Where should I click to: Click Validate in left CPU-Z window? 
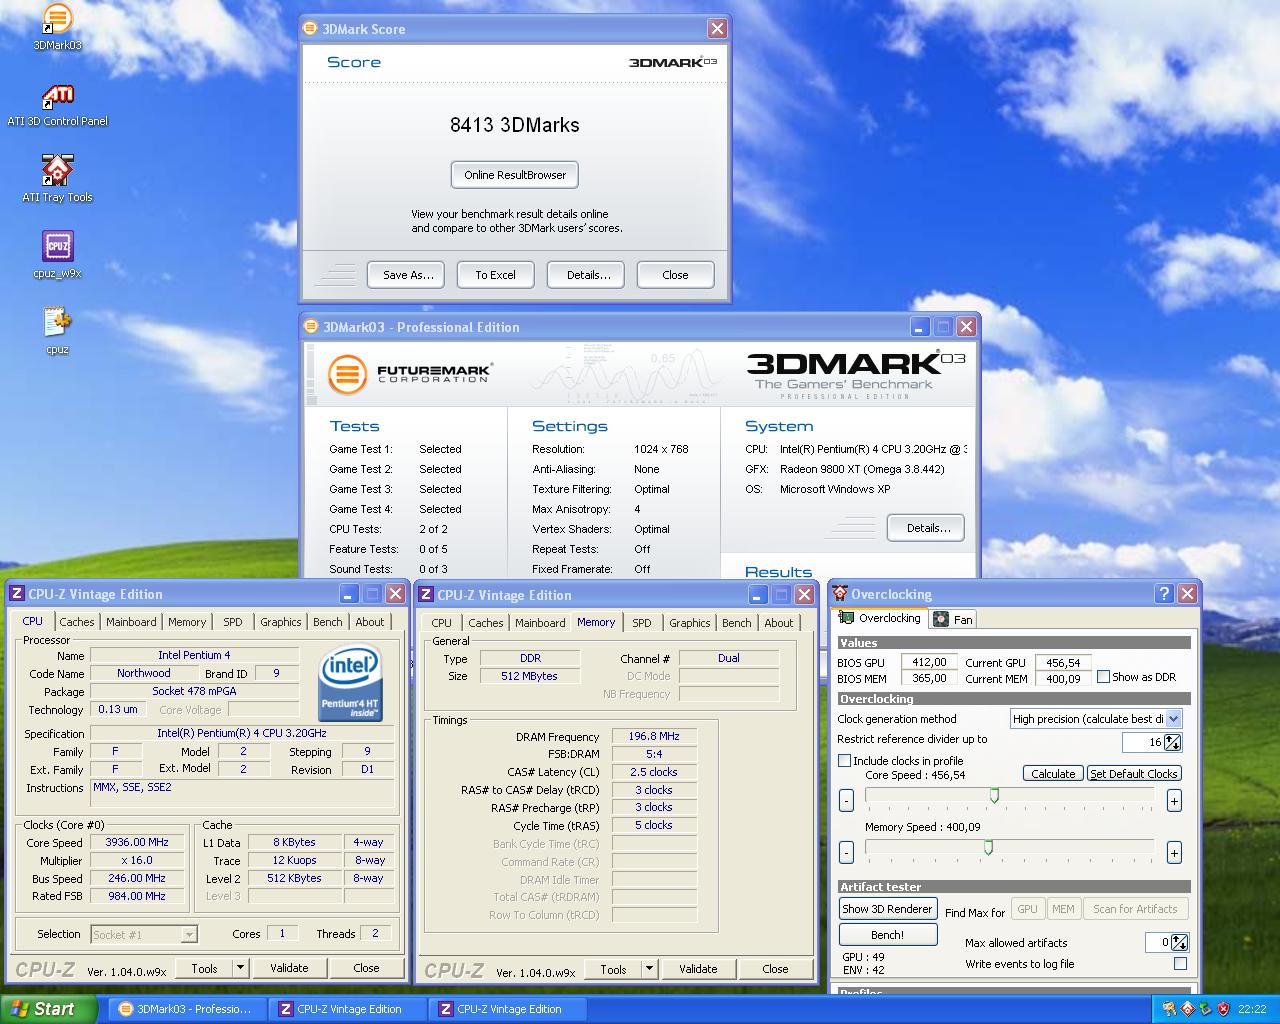(289, 968)
